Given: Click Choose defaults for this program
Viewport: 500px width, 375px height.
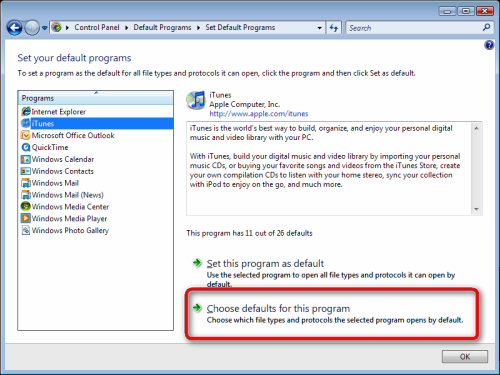Looking at the screenshot, I should (278, 308).
